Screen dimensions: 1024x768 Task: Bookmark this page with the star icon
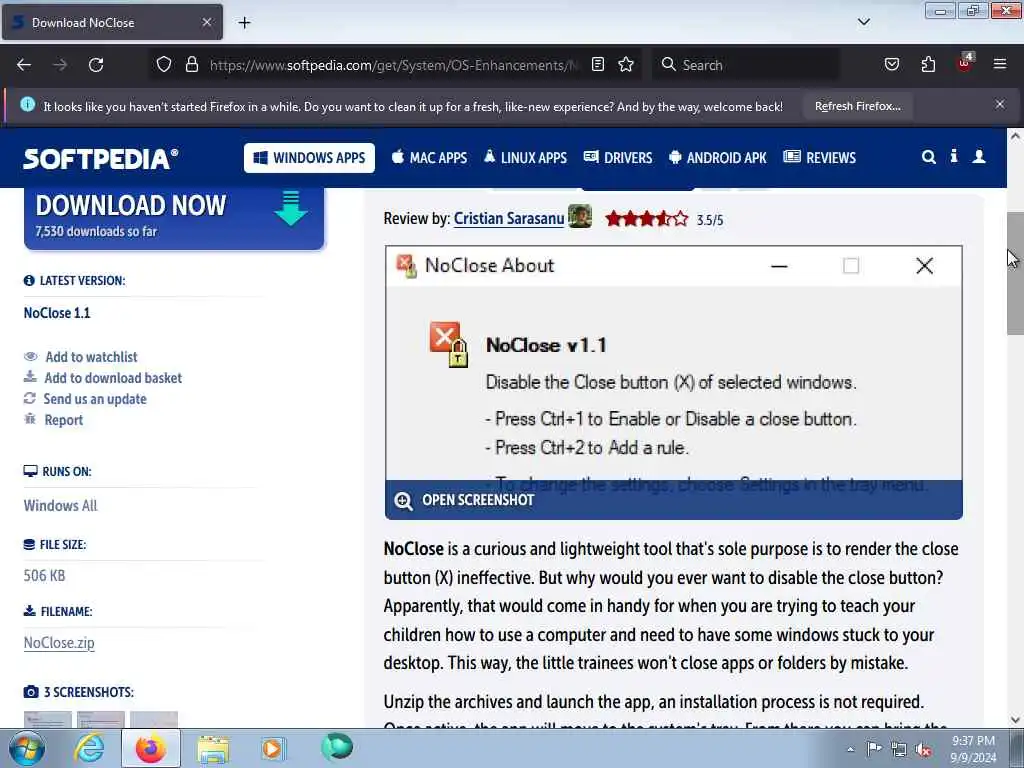[x=626, y=64]
